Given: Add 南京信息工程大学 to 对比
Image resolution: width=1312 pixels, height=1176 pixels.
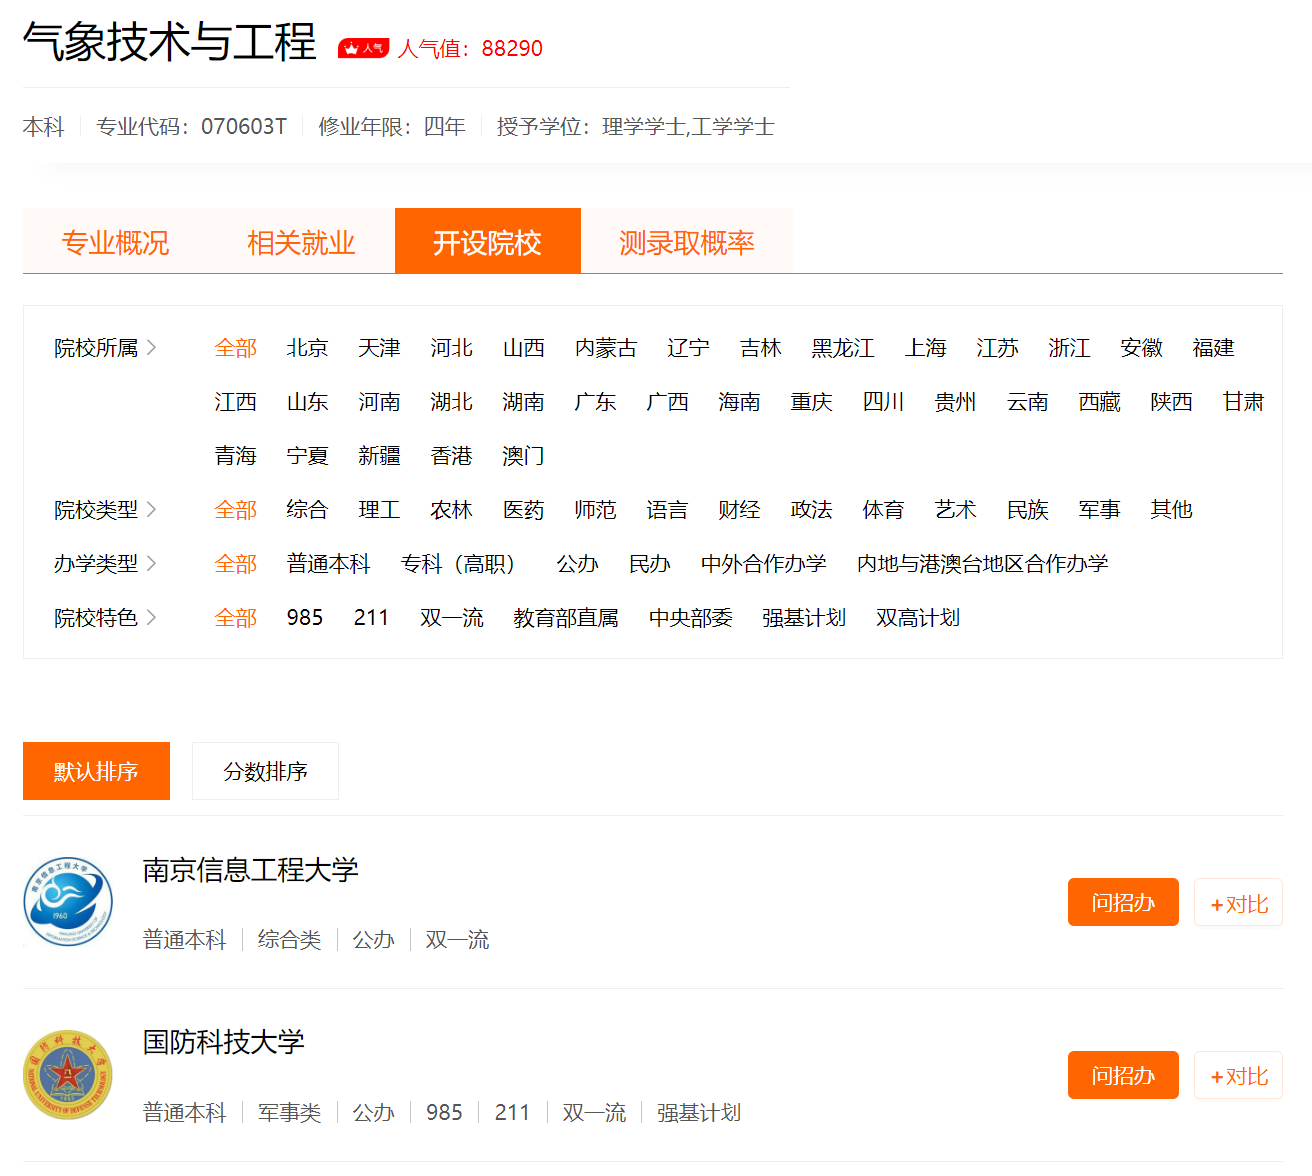Looking at the screenshot, I should 1238,902.
